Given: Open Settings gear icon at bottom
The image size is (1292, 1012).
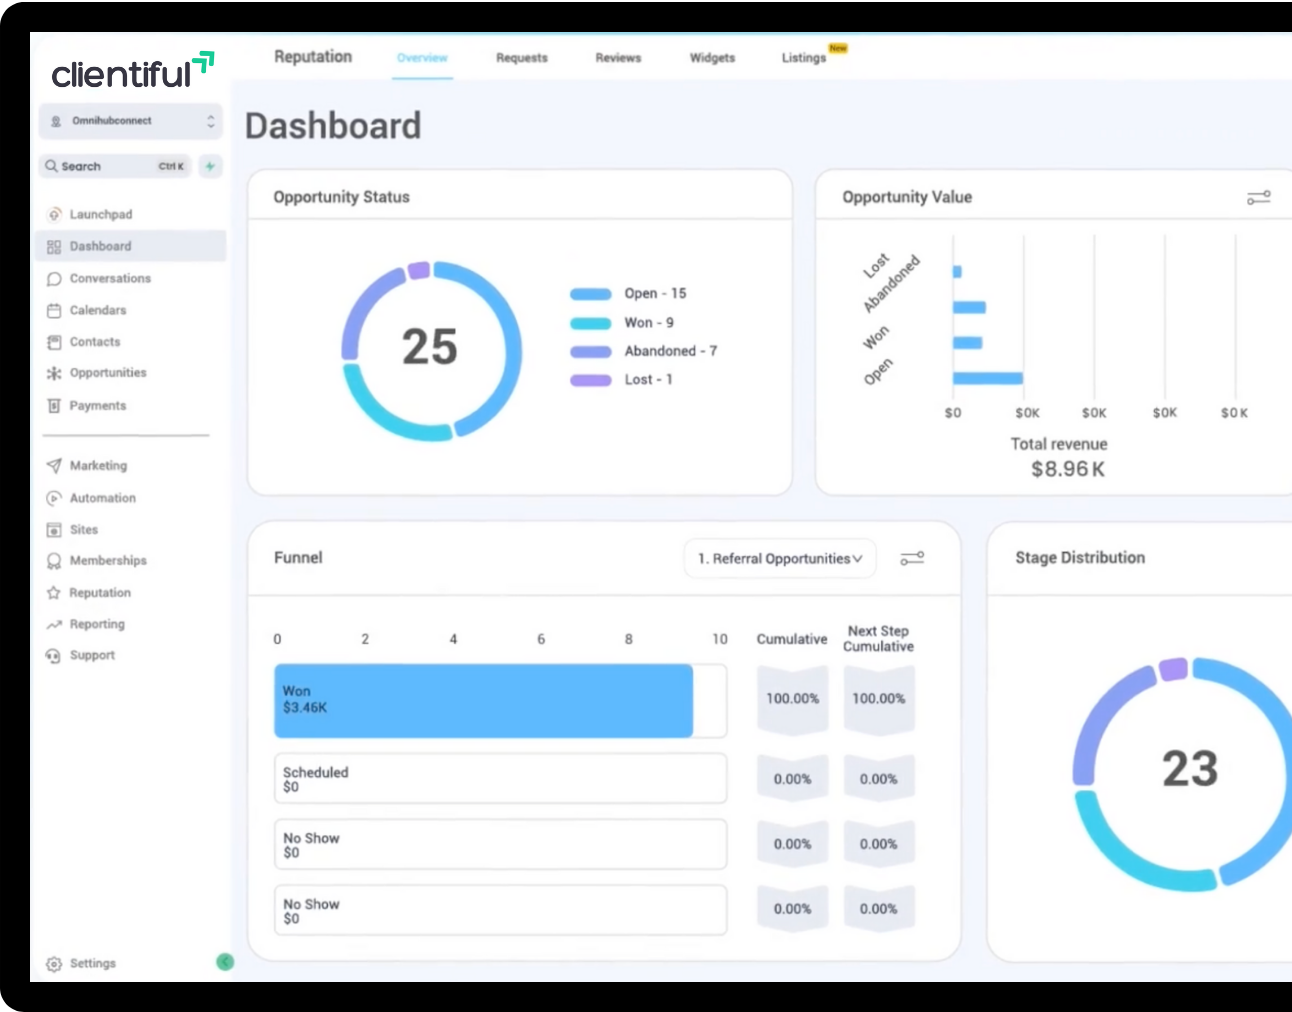Looking at the screenshot, I should click(x=54, y=964).
